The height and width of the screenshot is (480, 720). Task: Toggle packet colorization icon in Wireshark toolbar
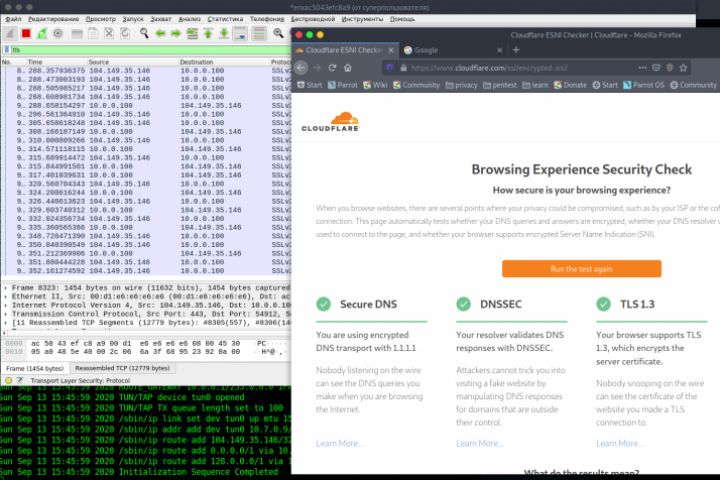(x=259, y=34)
